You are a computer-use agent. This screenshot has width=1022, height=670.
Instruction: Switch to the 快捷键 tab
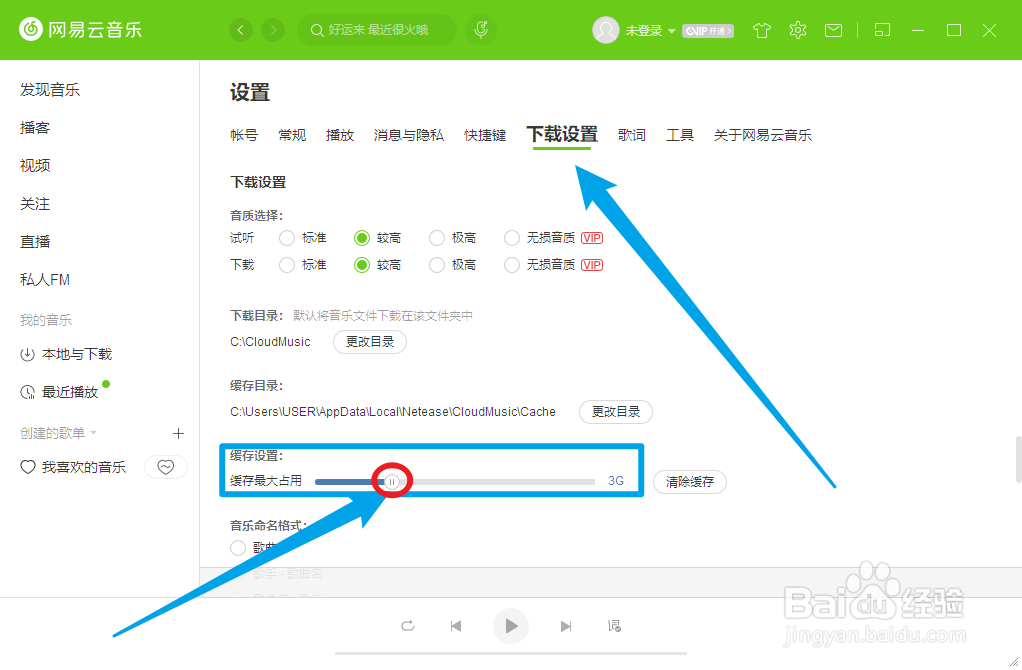(485, 136)
